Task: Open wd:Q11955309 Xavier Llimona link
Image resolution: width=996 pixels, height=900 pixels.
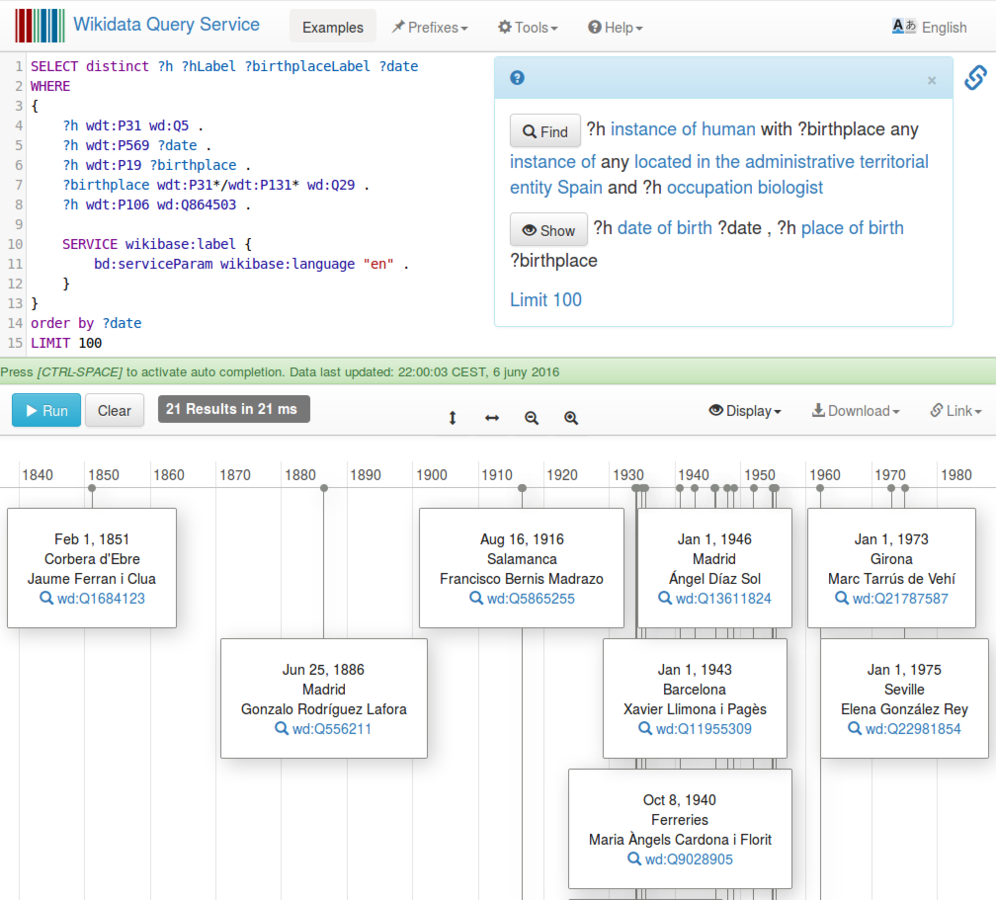Action: pyautogui.click(x=703, y=729)
